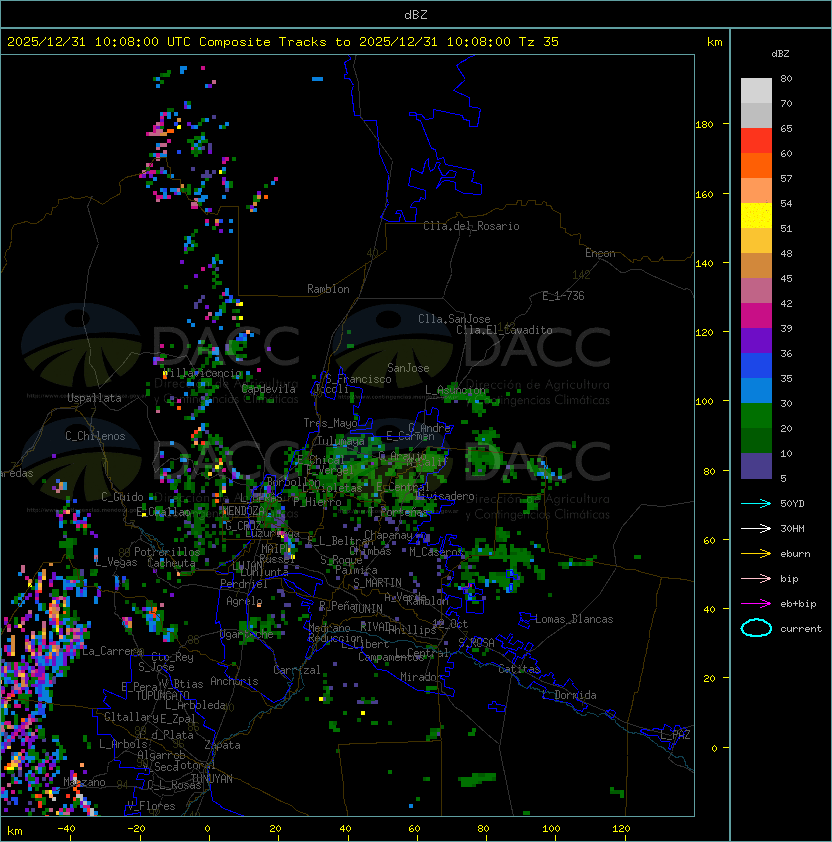832x842 pixels.
Task: Click the L_Dormida label on map
Action: [569, 695]
